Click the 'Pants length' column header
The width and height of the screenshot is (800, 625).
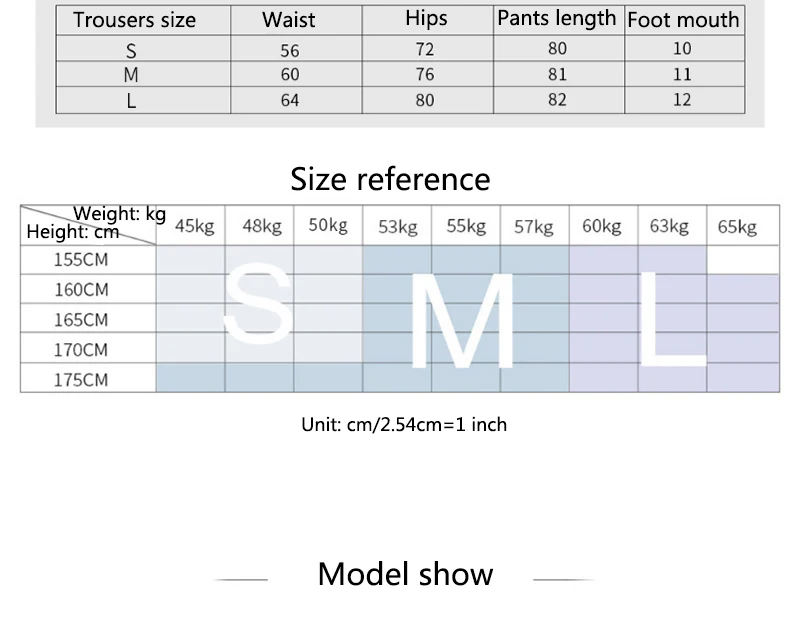pos(557,19)
